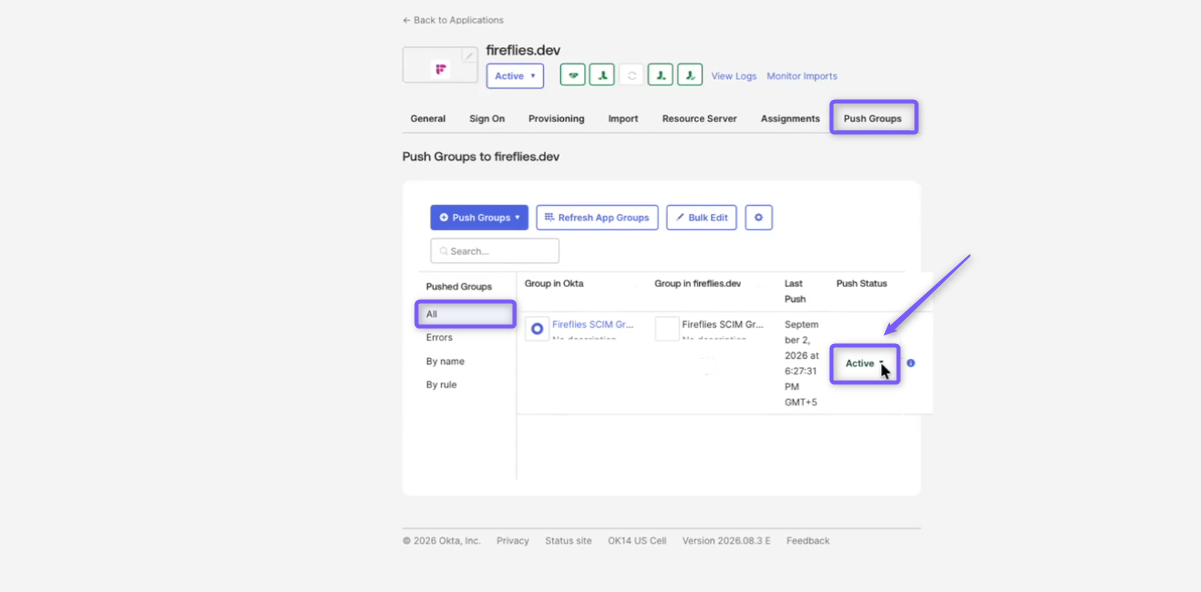1201x592 pixels.
Task: Filter pushed groups by Errors
Action: coord(439,338)
